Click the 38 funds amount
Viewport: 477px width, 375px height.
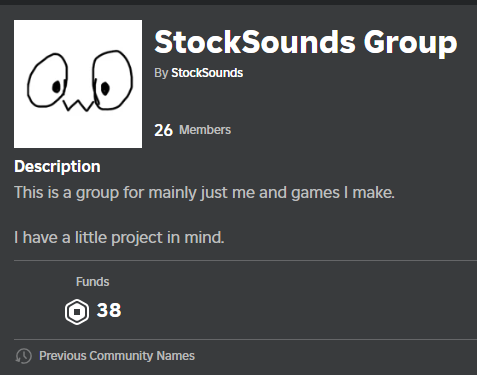click(109, 310)
